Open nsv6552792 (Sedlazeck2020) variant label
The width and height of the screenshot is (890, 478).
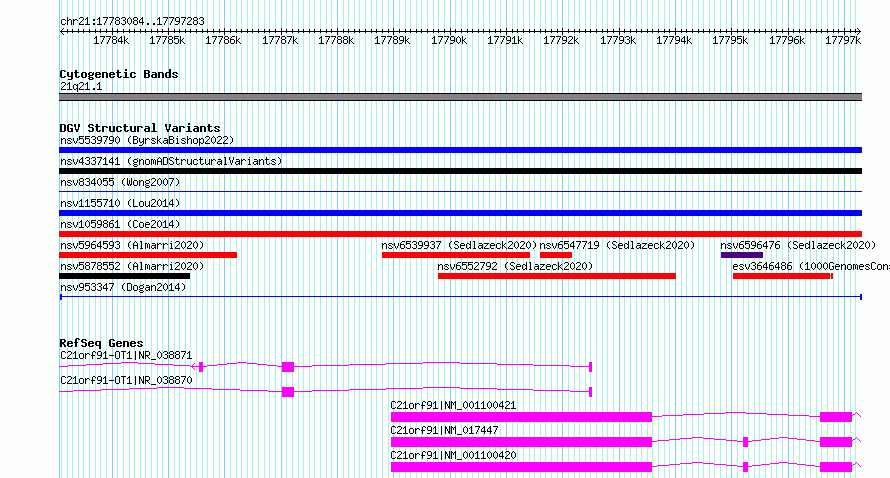[x=515, y=266]
